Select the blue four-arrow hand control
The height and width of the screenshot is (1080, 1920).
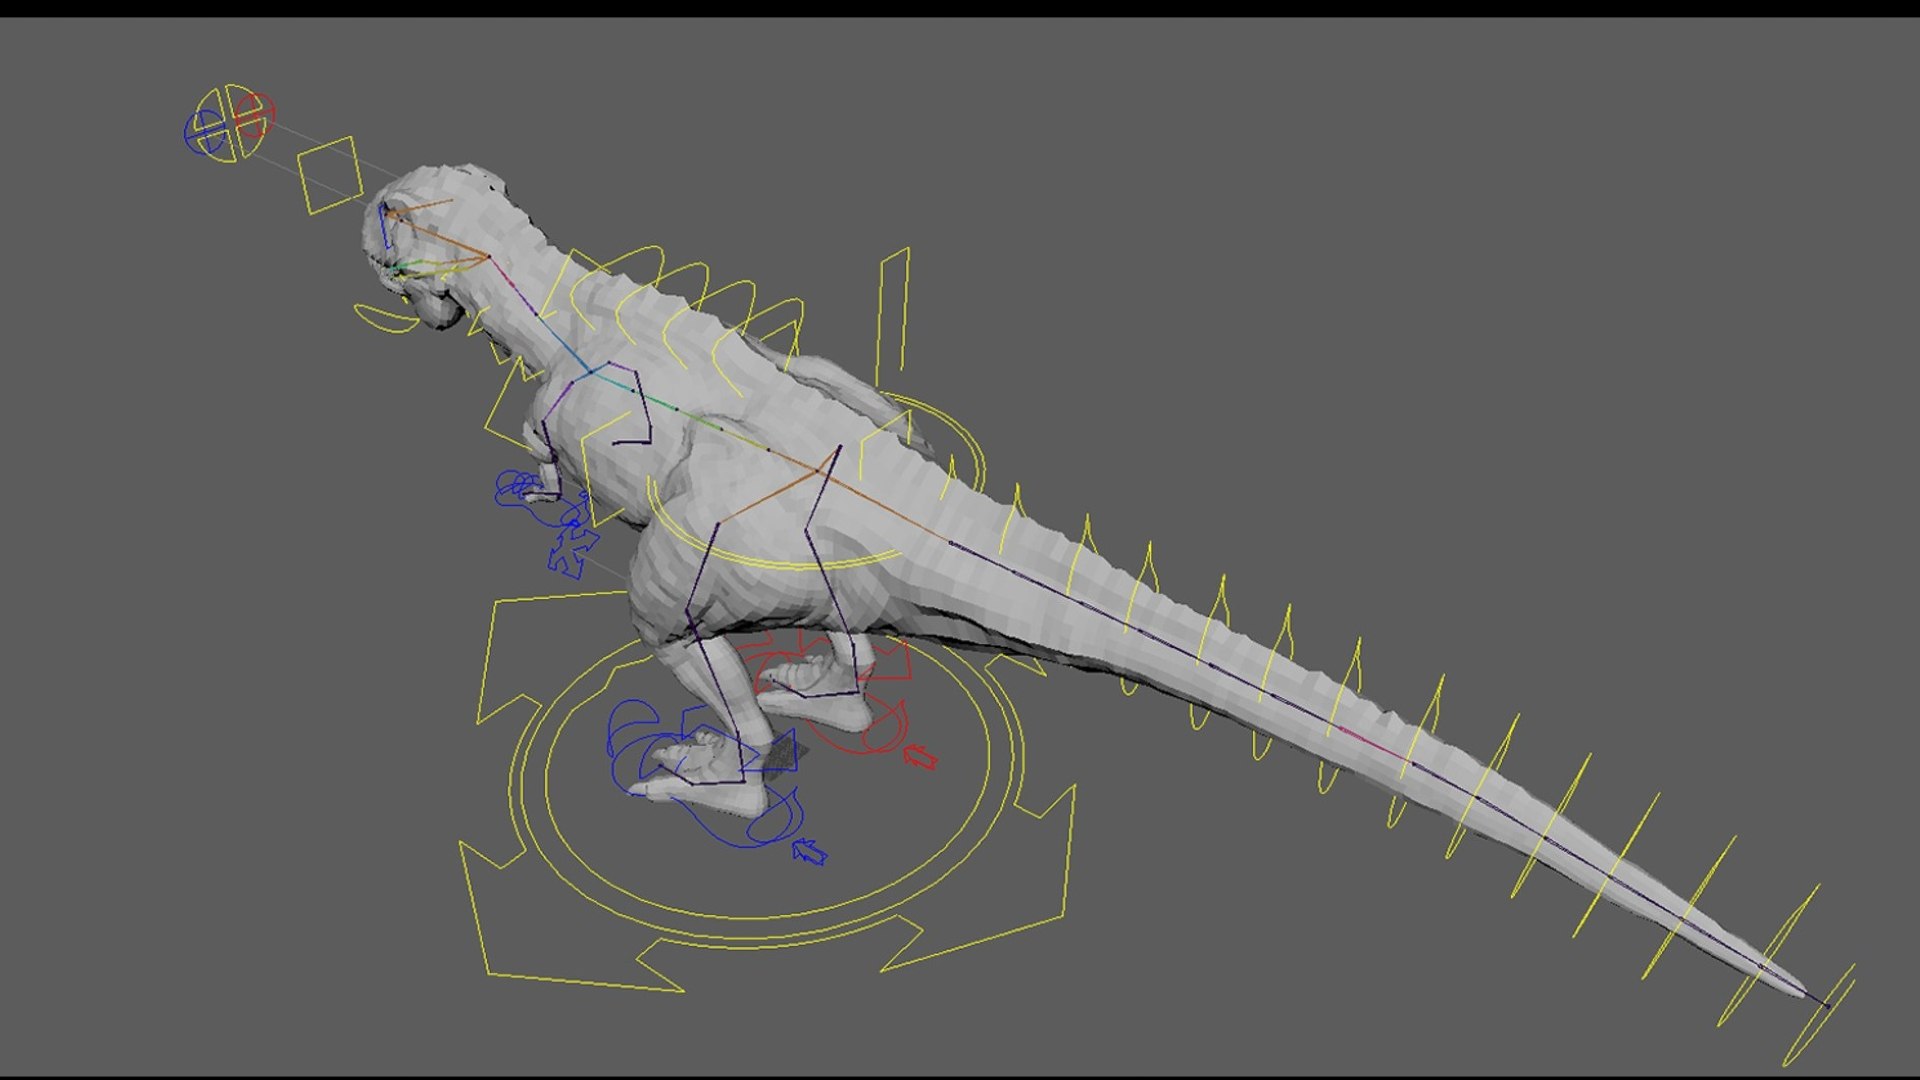(573, 550)
